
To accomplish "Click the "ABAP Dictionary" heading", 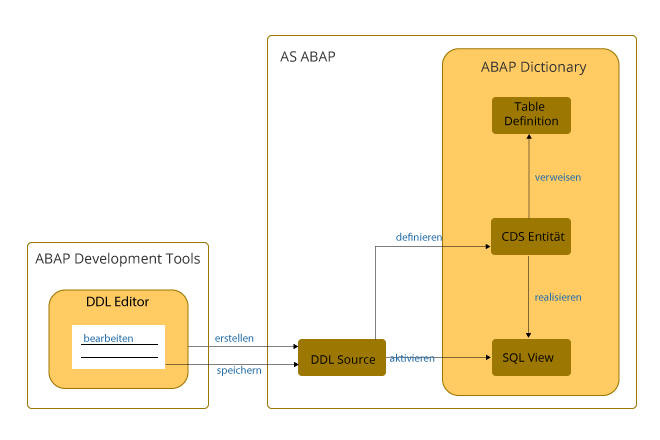I will (x=533, y=67).
